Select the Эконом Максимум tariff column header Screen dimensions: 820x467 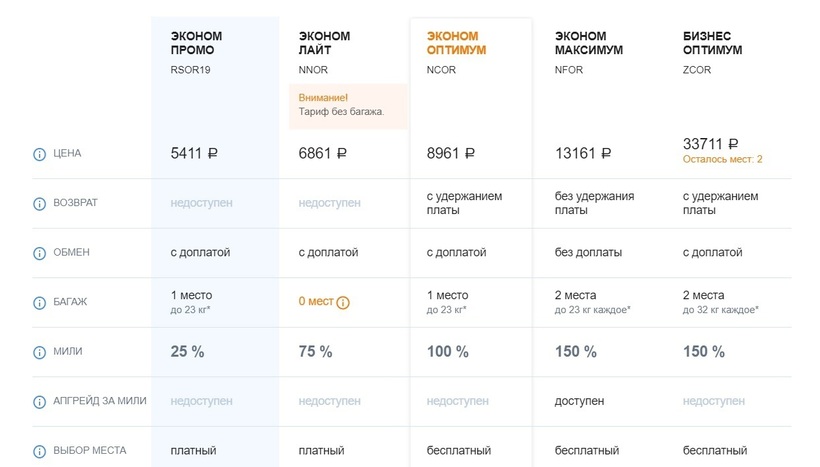pyautogui.click(x=589, y=43)
